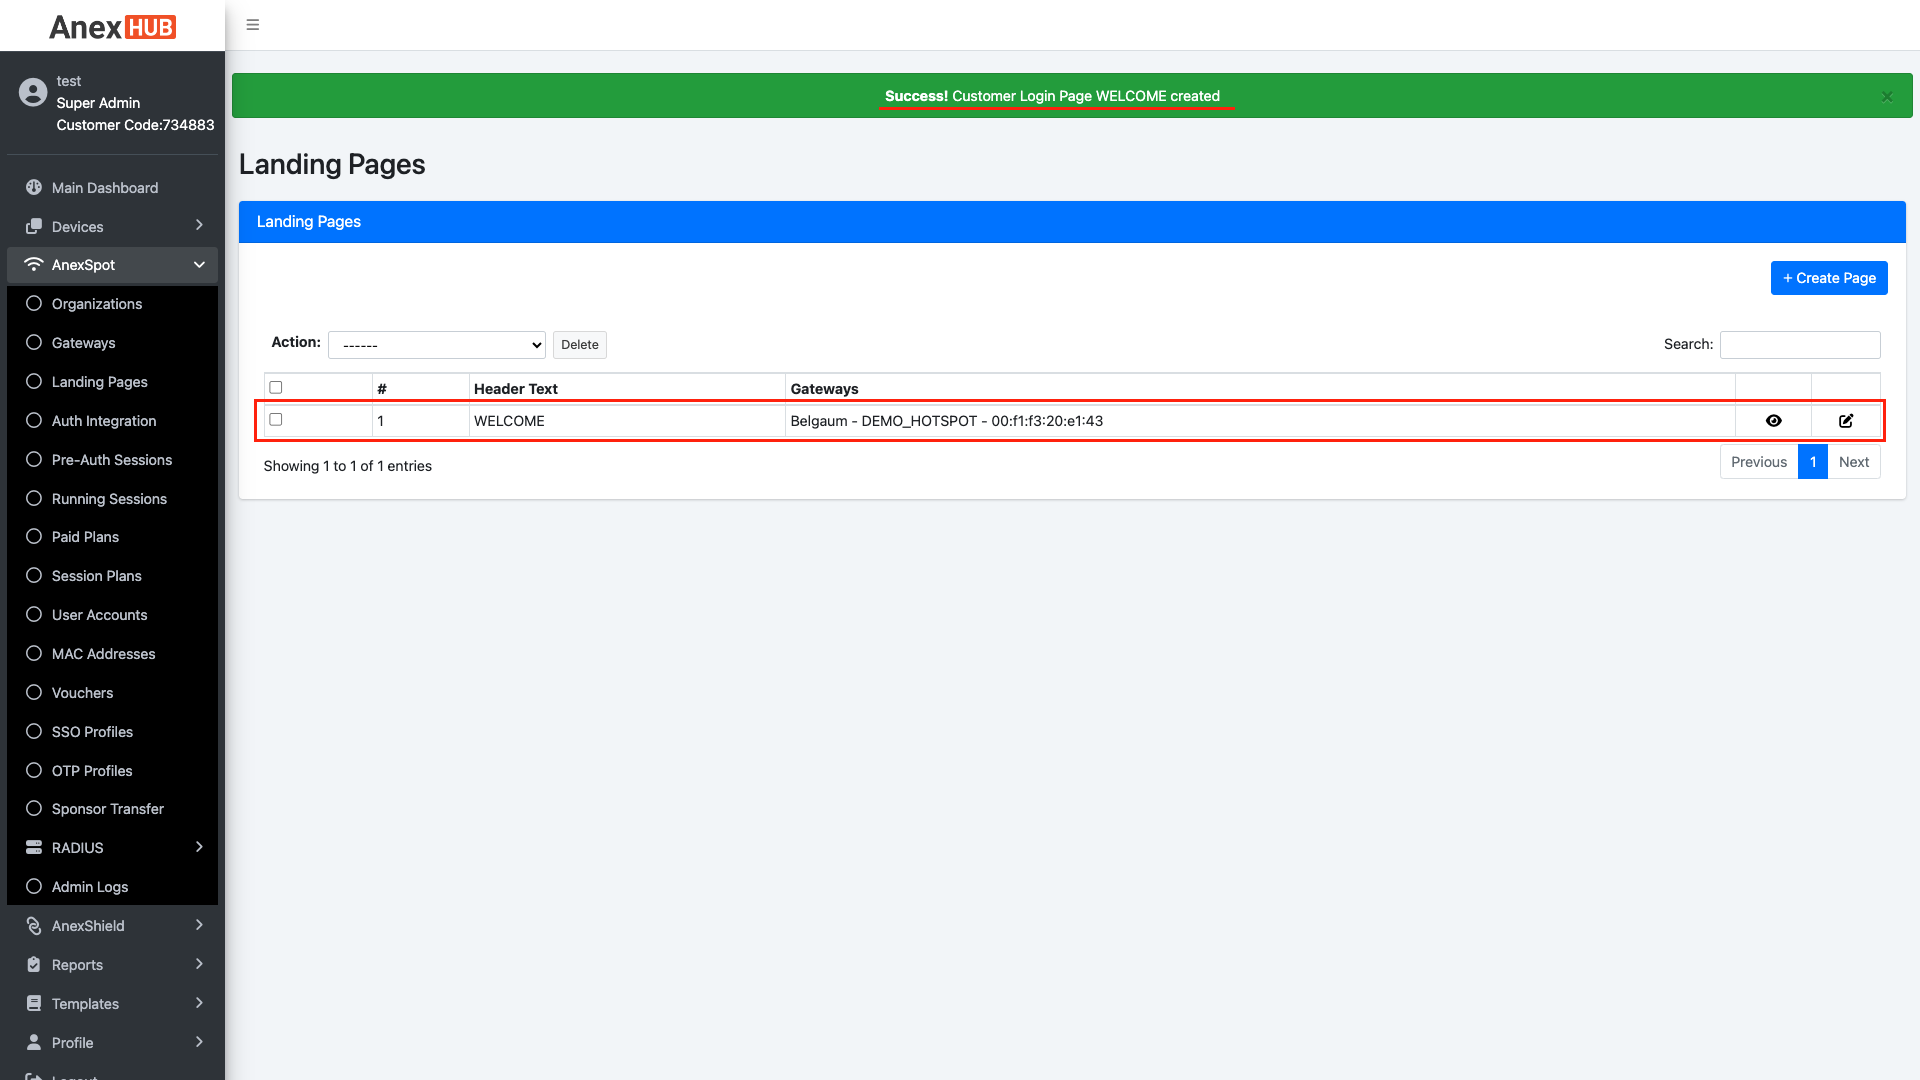Viewport: 1920px width, 1080px height.
Task: Select the AnexShield shield icon
Action: point(33,925)
